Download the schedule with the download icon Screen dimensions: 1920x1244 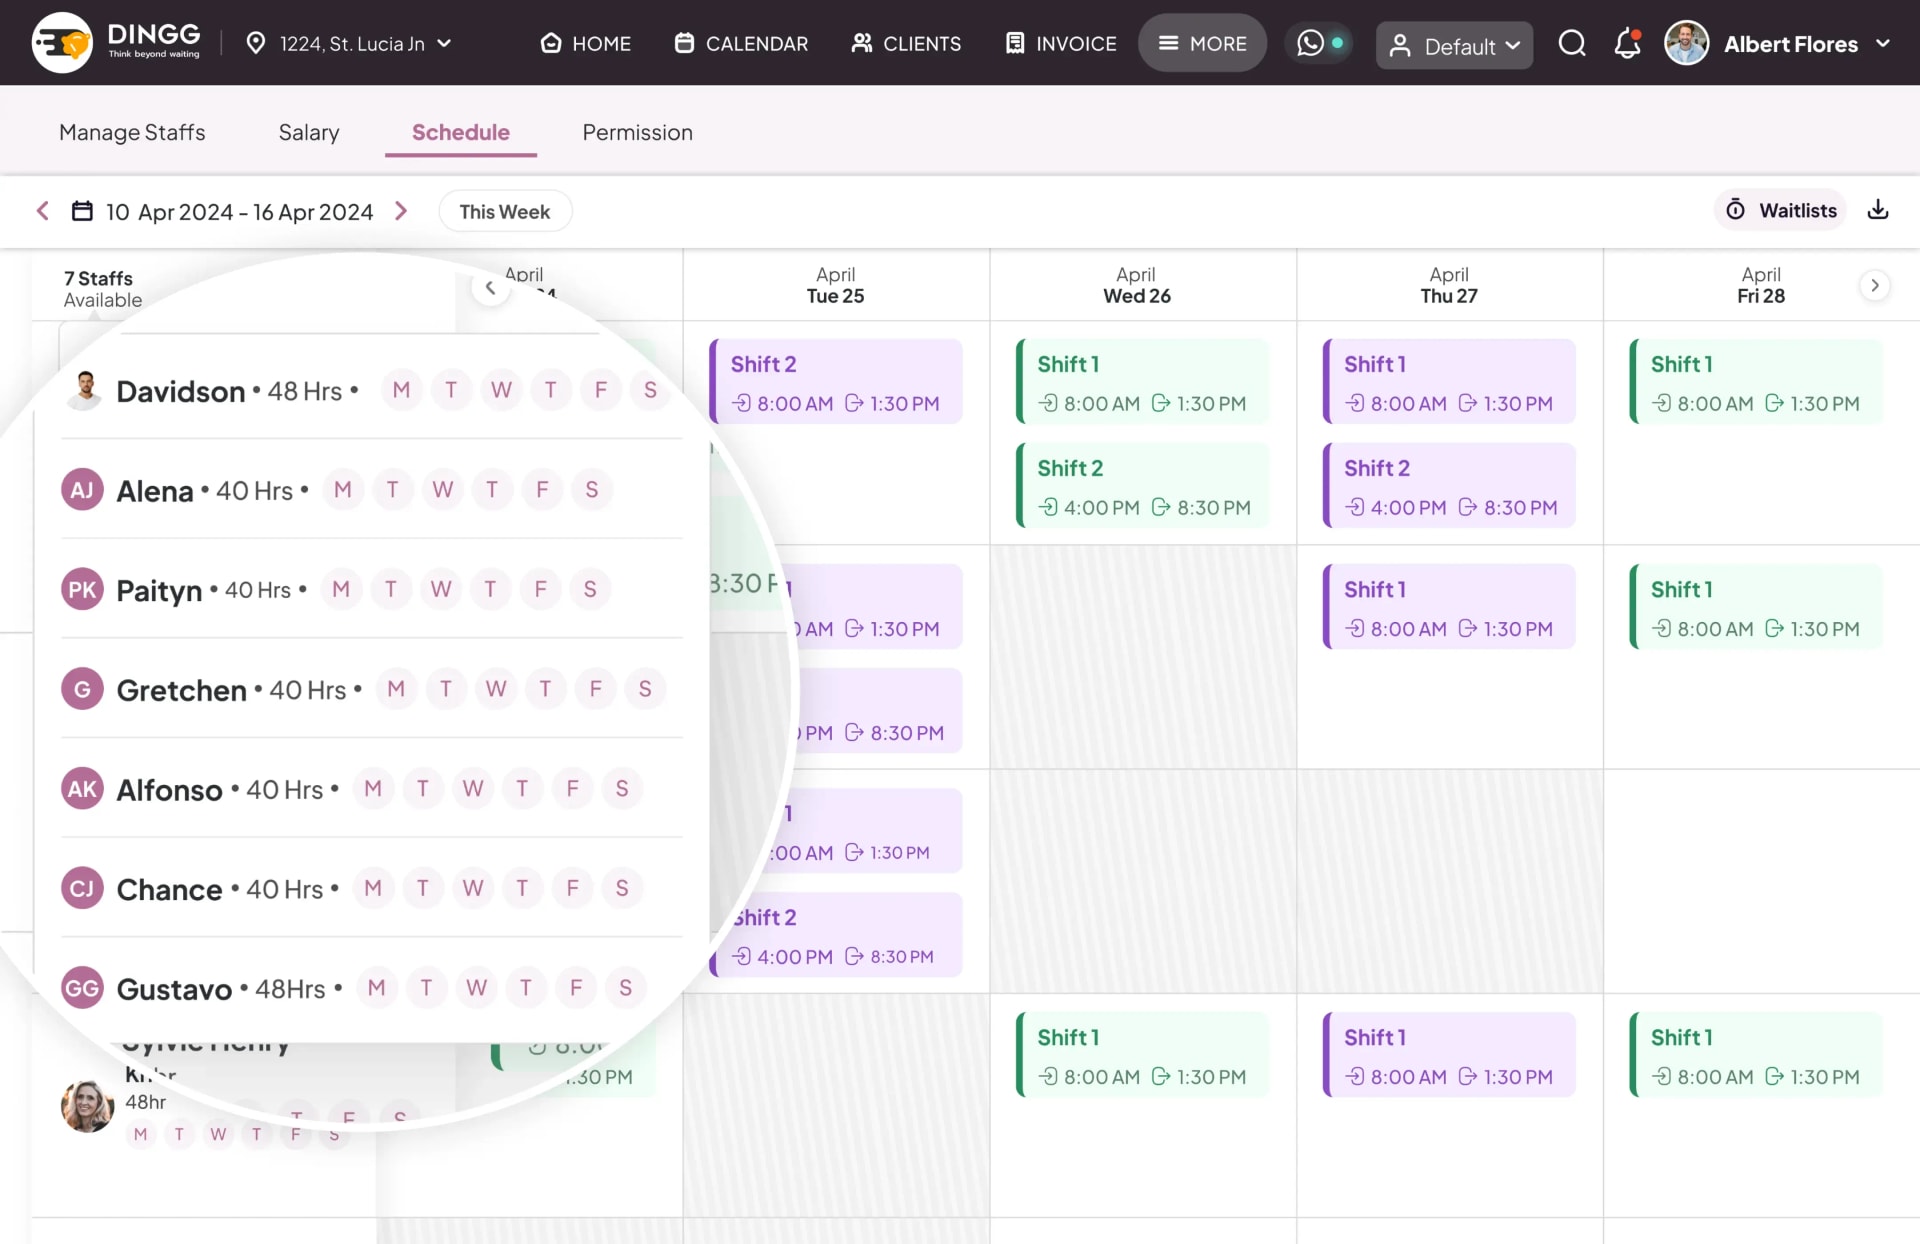point(1877,210)
